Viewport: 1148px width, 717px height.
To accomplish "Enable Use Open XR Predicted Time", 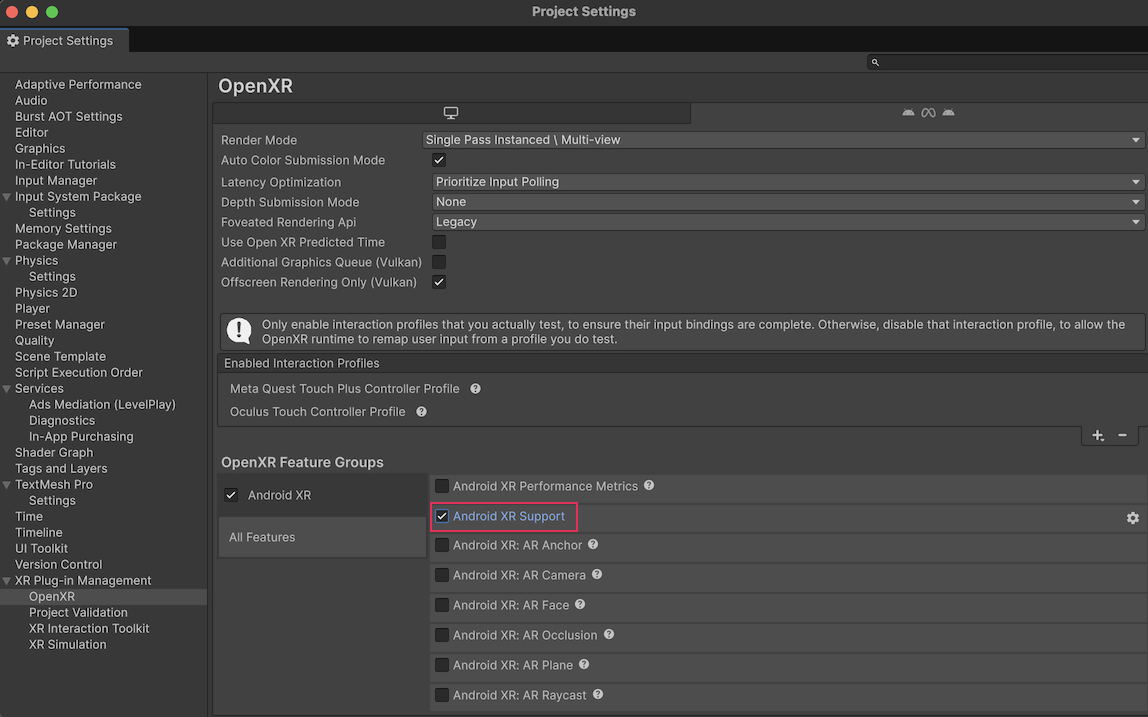I will click(x=439, y=242).
